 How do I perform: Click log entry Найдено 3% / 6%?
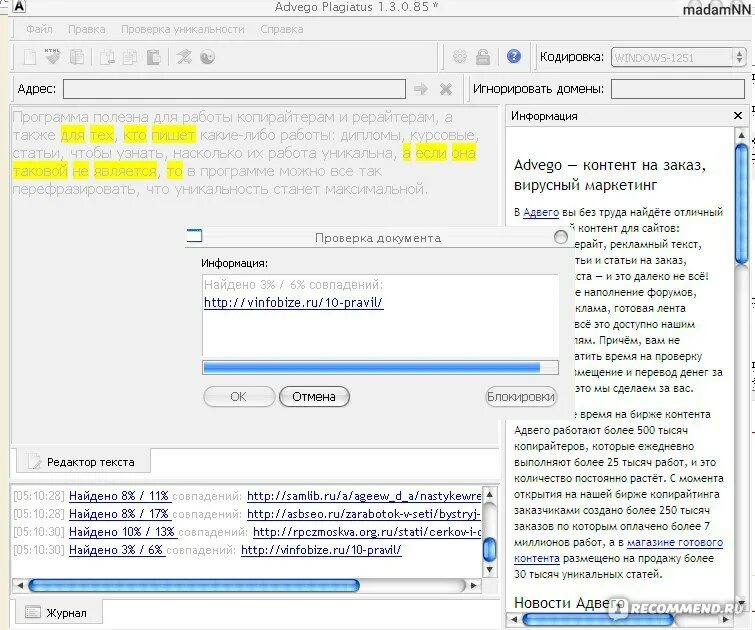coord(116,550)
